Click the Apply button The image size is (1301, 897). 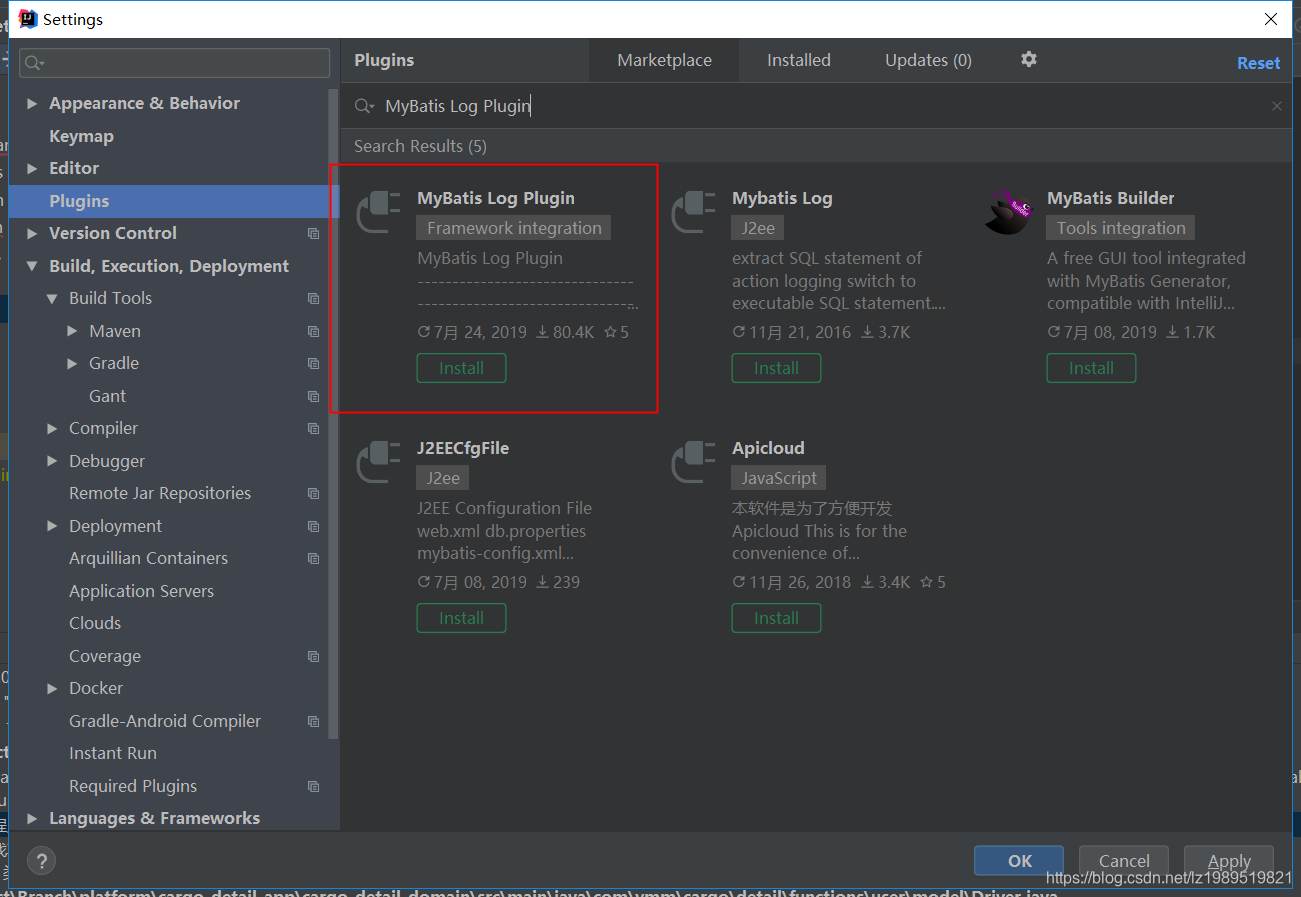click(1229, 861)
